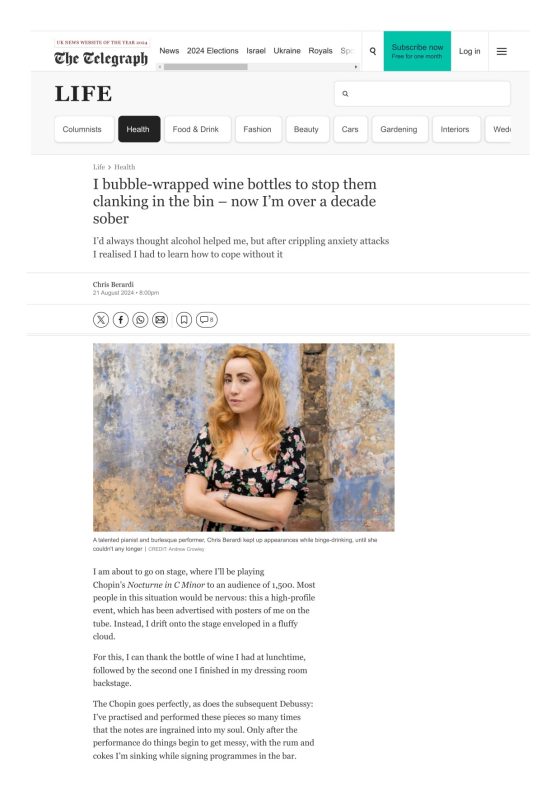This screenshot has height=792, width=560.
Task: Open 2024 Elections in top navigation
Action: [213, 51]
